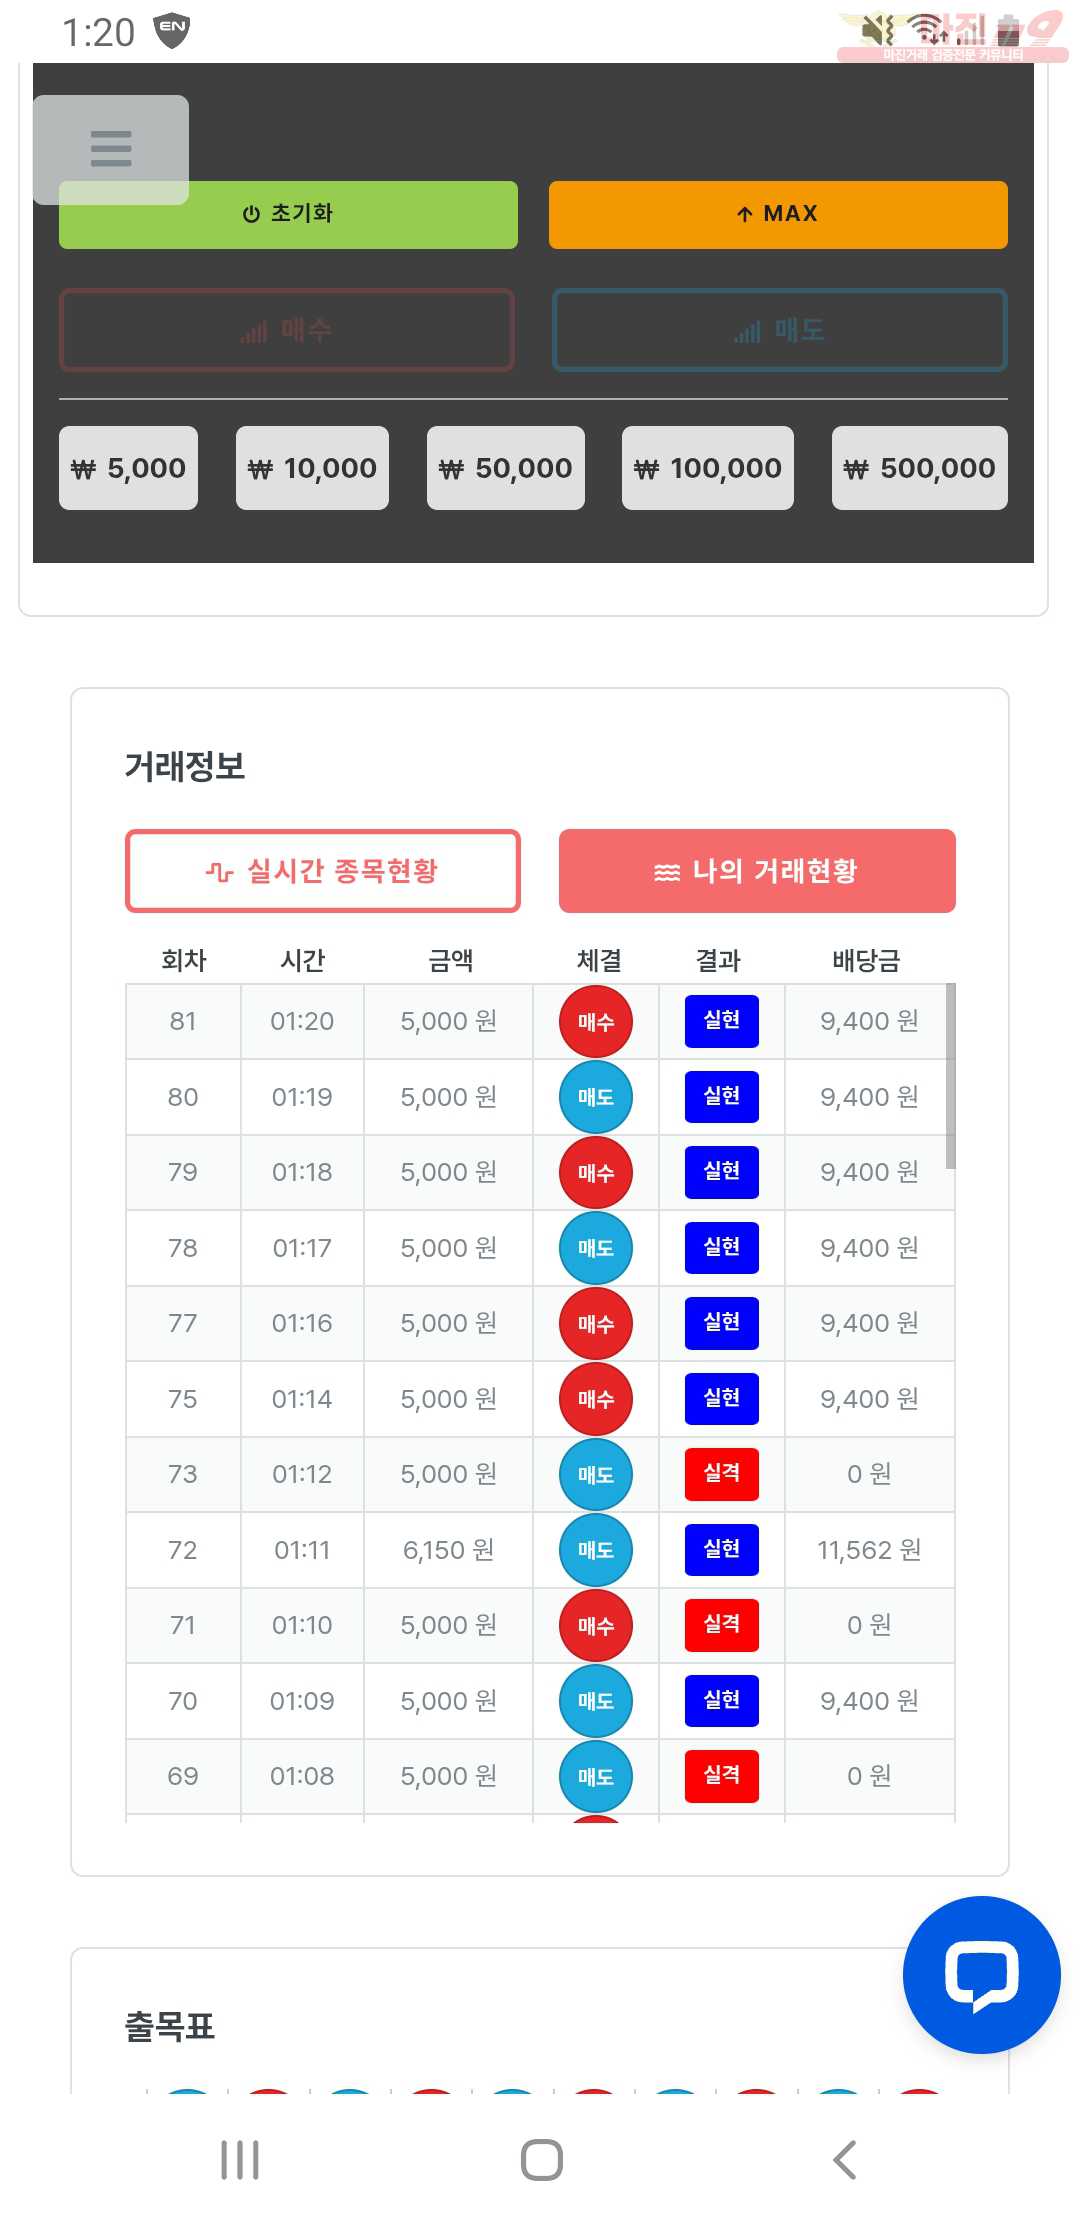This screenshot has width=1080, height=2220.
Task: Tap the blue 실현 badge in round 72
Action: 721,1549
